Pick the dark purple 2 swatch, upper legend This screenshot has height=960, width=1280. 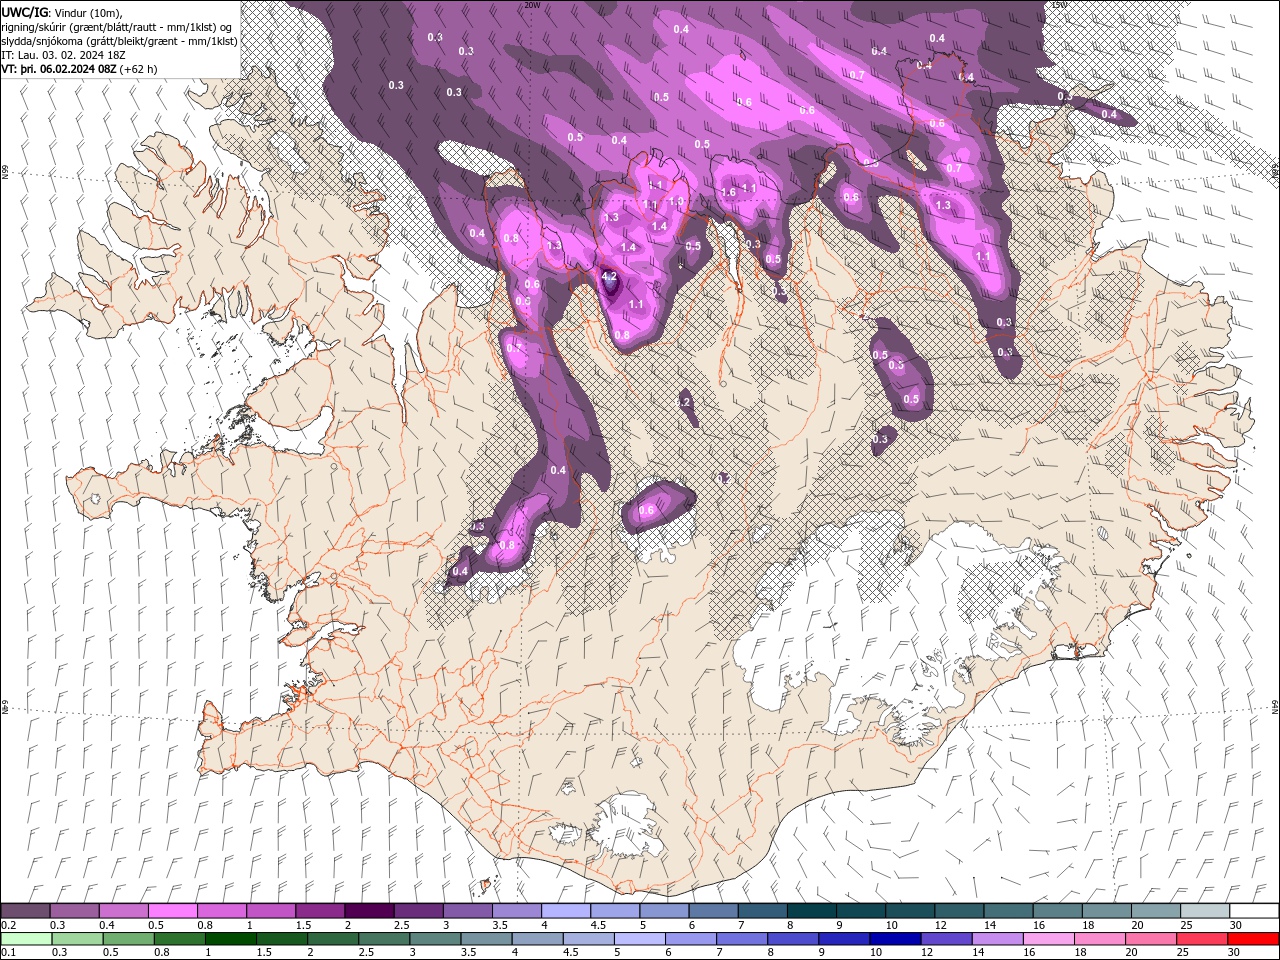coord(369,911)
